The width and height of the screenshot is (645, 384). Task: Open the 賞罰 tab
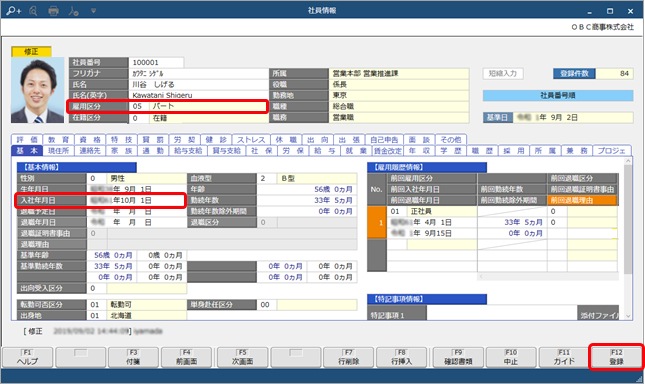[152, 140]
